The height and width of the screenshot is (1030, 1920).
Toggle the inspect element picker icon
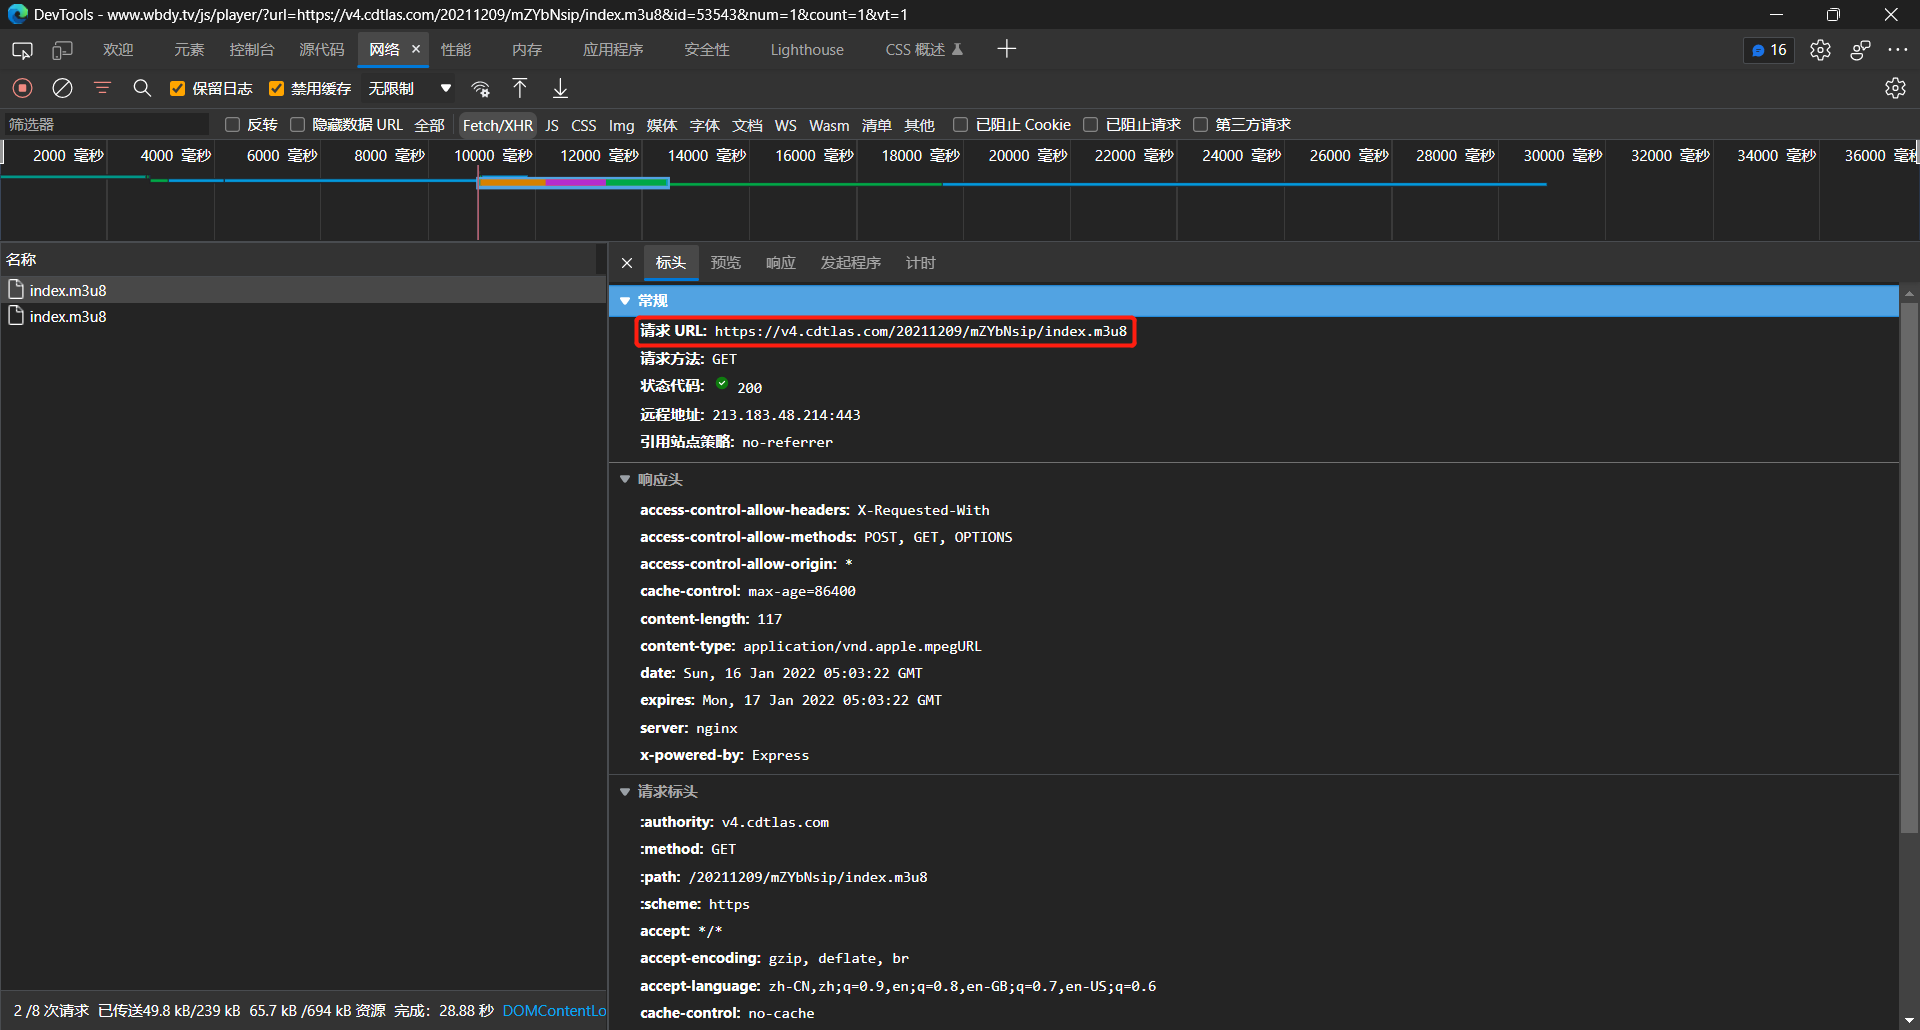pos(22,50)
